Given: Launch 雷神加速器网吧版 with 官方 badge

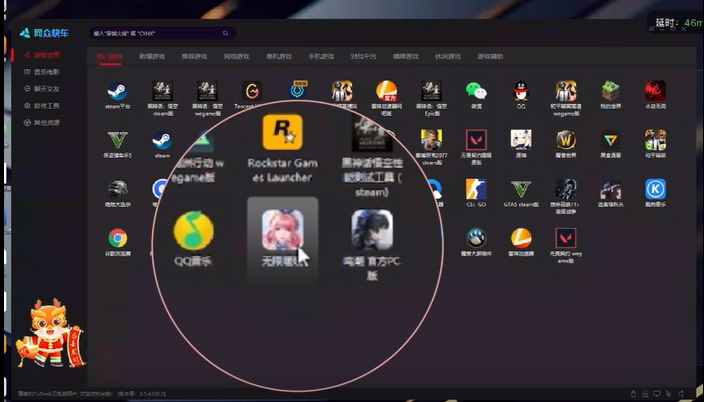Looking at the screenshot, I should (x=387, y=91).
